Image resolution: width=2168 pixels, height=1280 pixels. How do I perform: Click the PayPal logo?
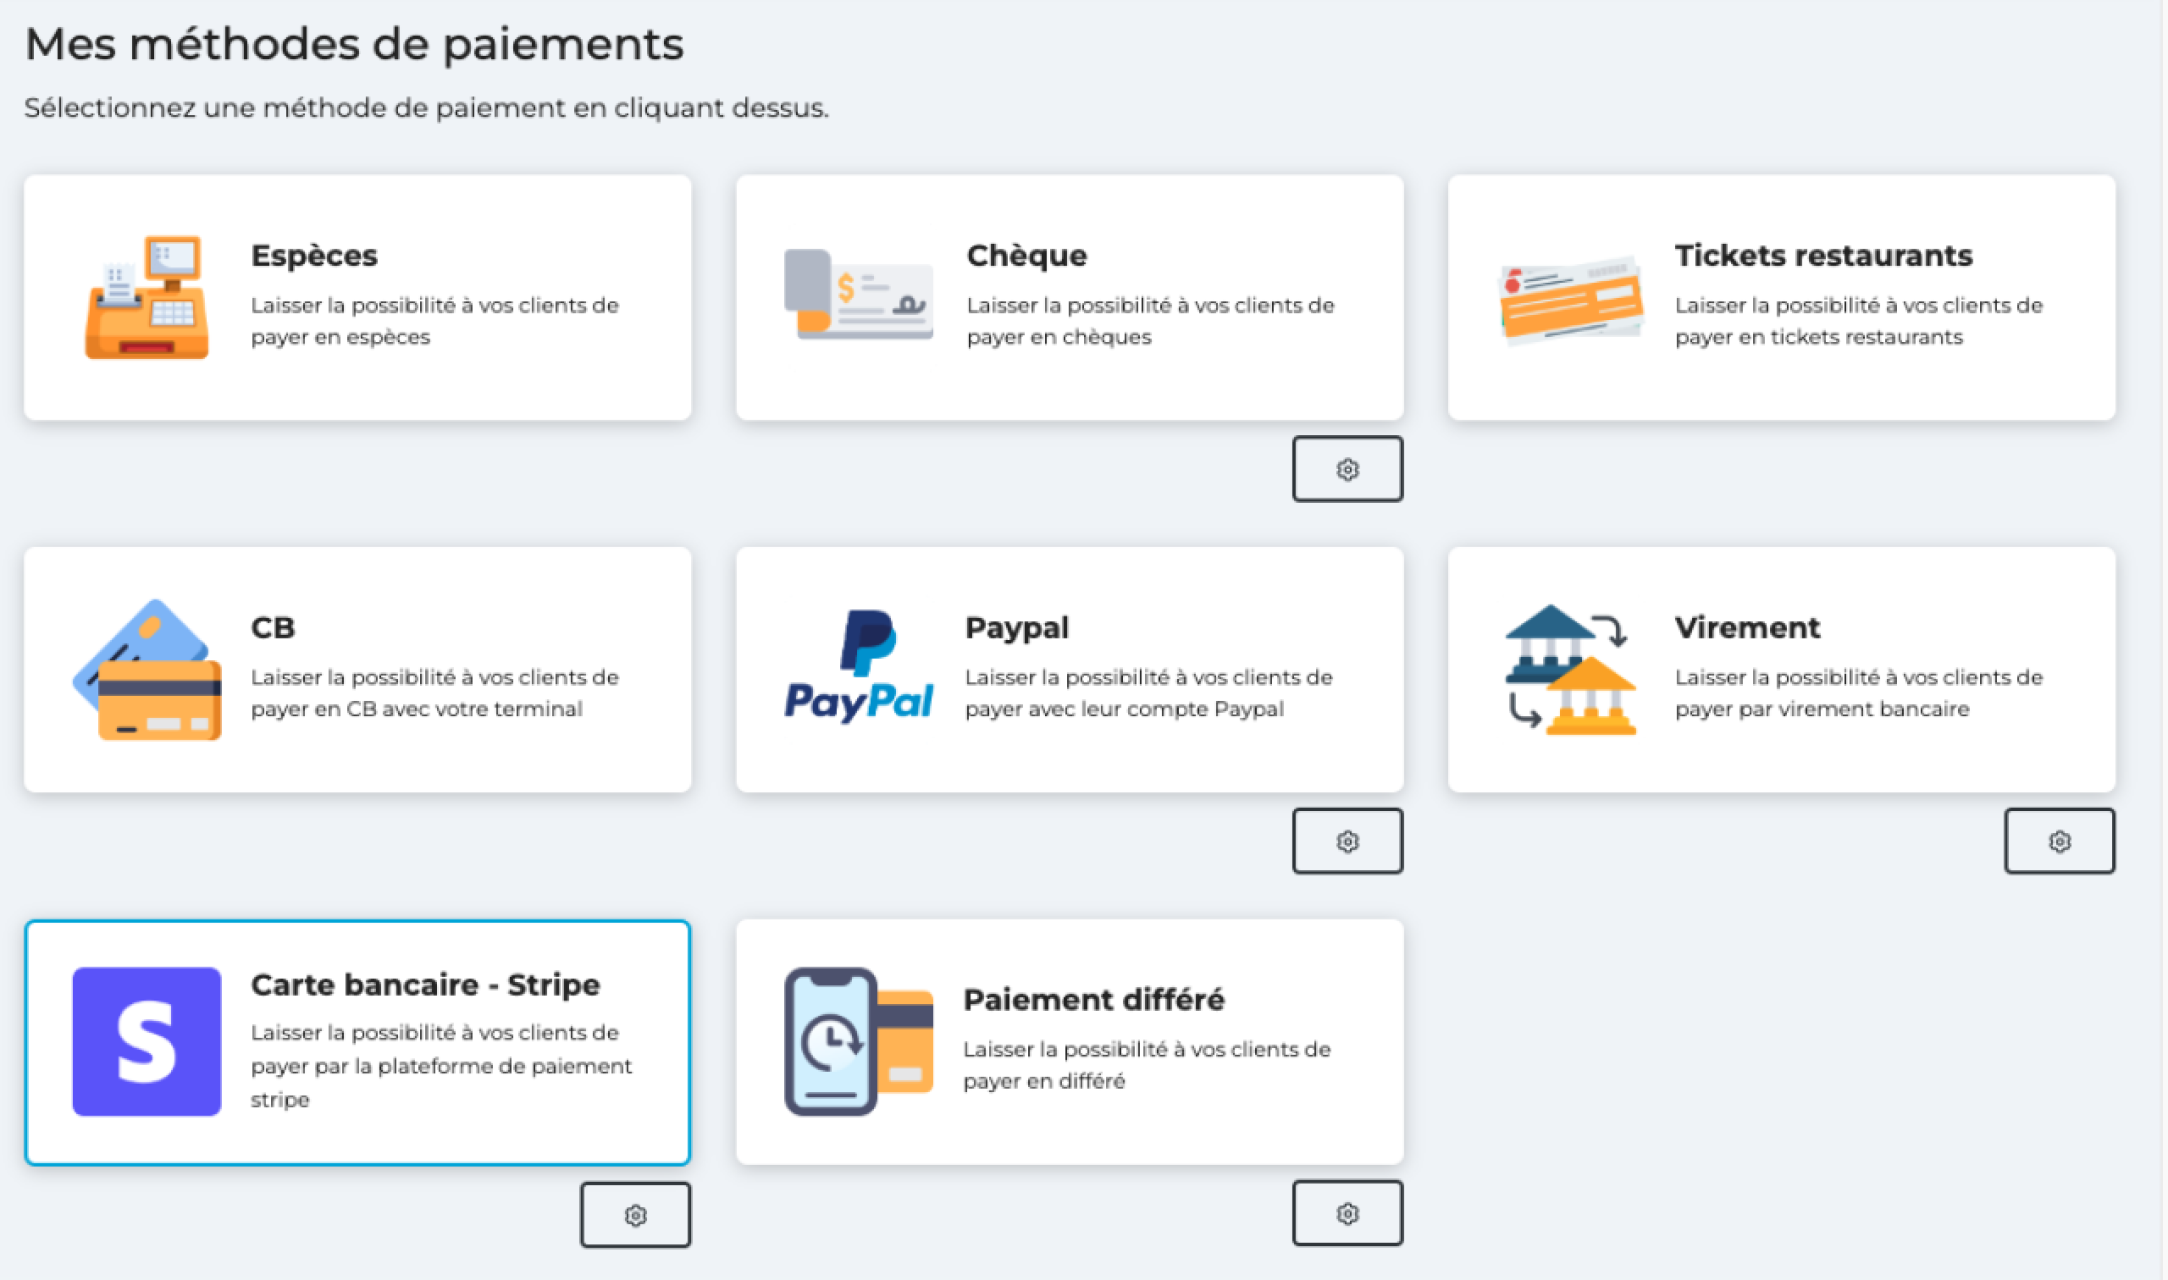[858, 666]
